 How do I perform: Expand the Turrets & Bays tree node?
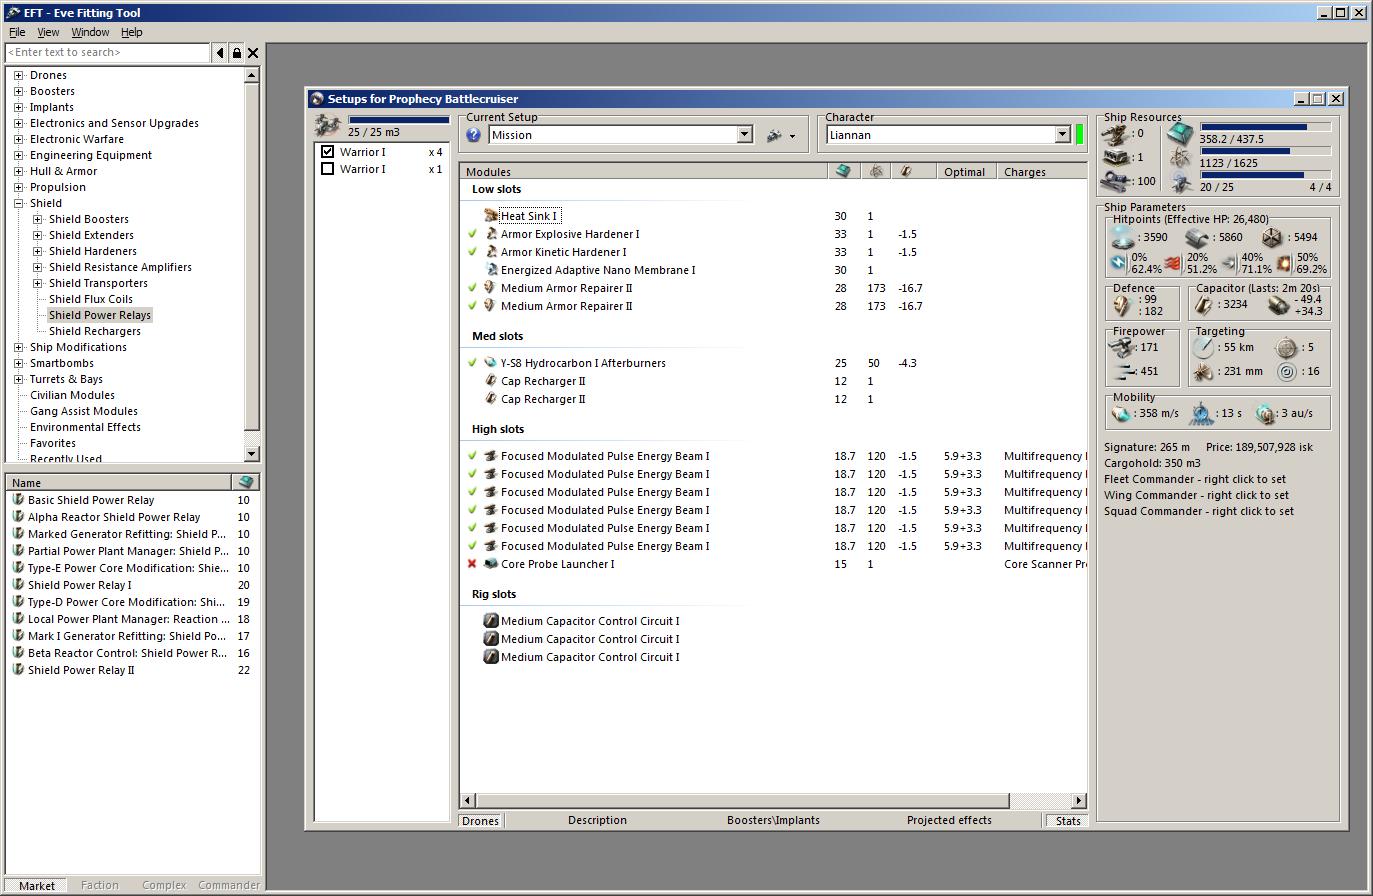click(x=18, y=379)
